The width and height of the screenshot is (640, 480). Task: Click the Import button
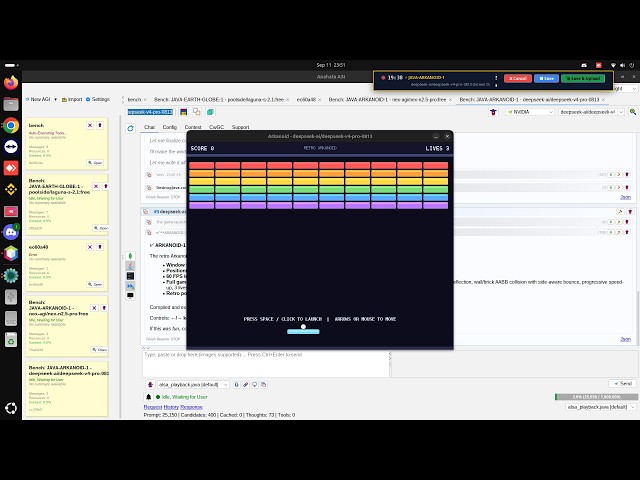click(72, 100)
